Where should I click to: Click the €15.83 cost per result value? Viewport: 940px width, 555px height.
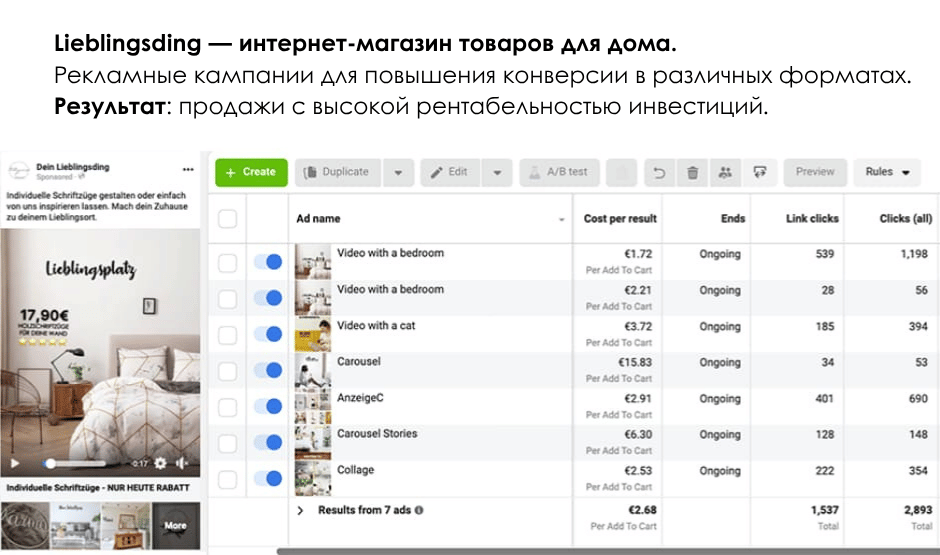[635, 362]
